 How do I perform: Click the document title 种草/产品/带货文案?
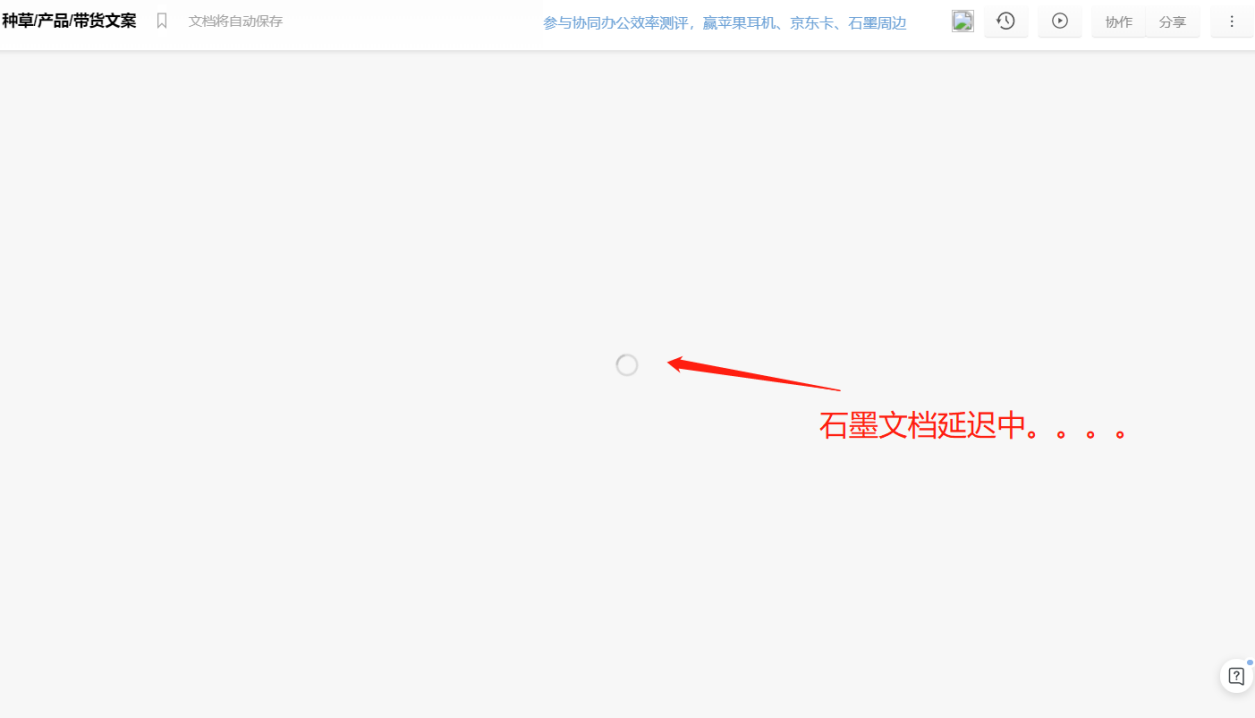pos(68,19)
